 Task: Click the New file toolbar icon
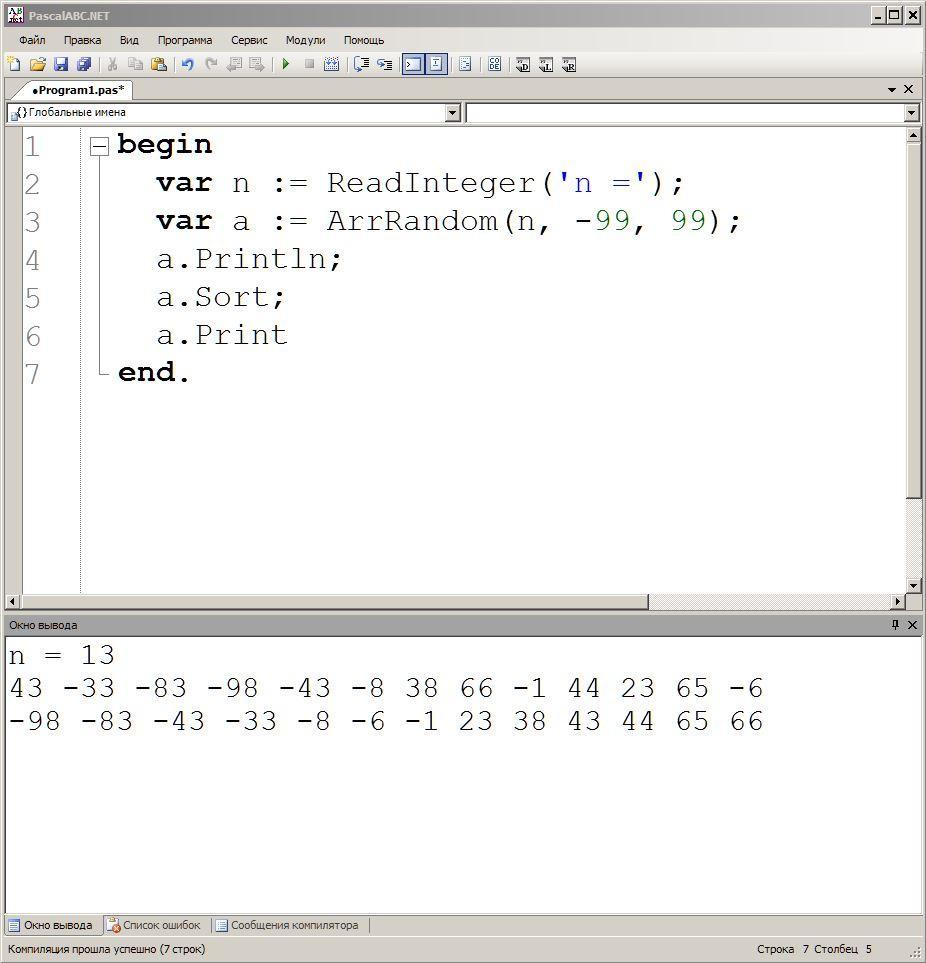[x=14, y=64]
